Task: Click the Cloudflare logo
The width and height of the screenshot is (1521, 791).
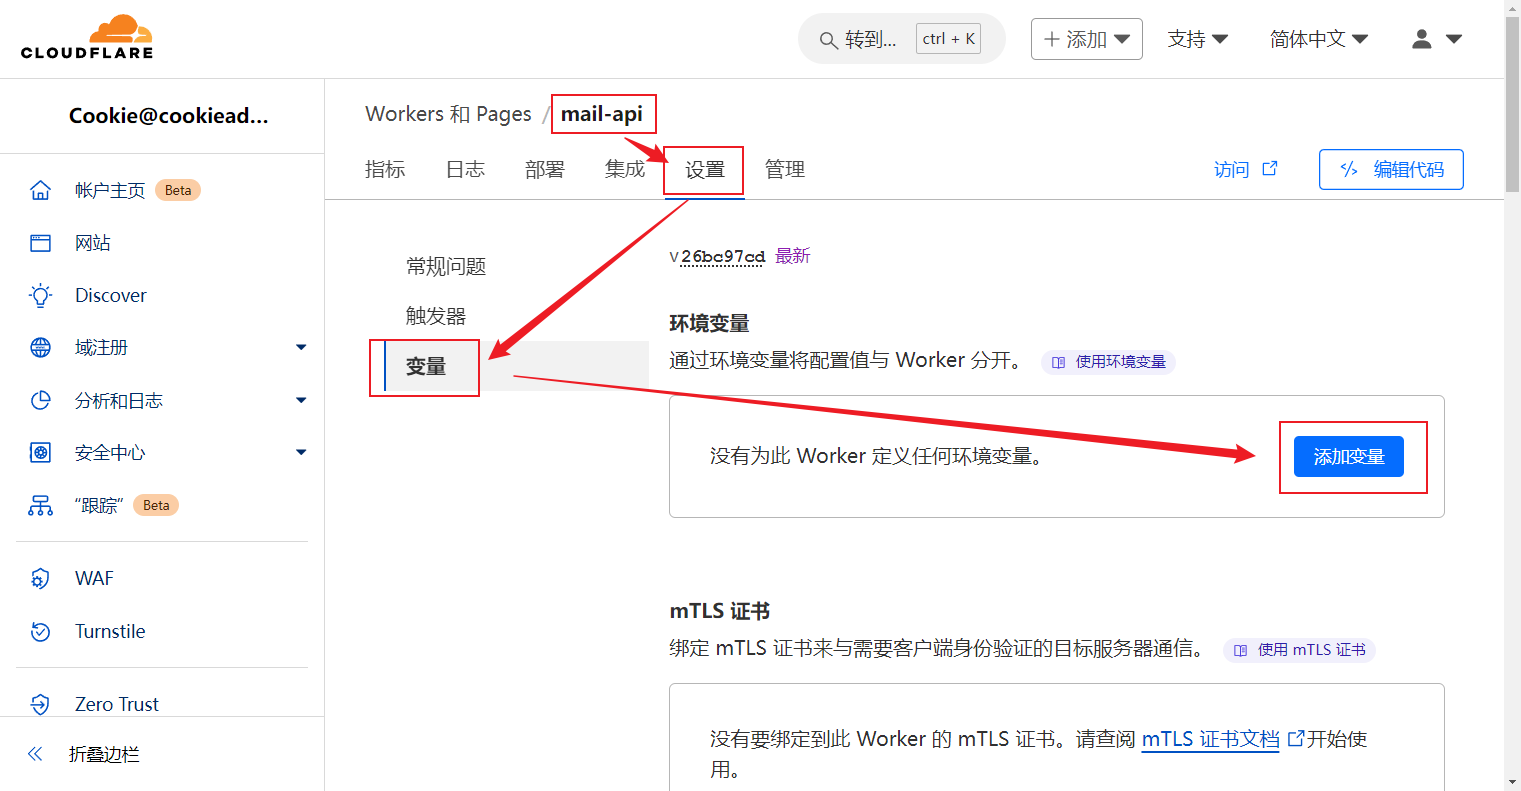Action: tap(87, 38)
